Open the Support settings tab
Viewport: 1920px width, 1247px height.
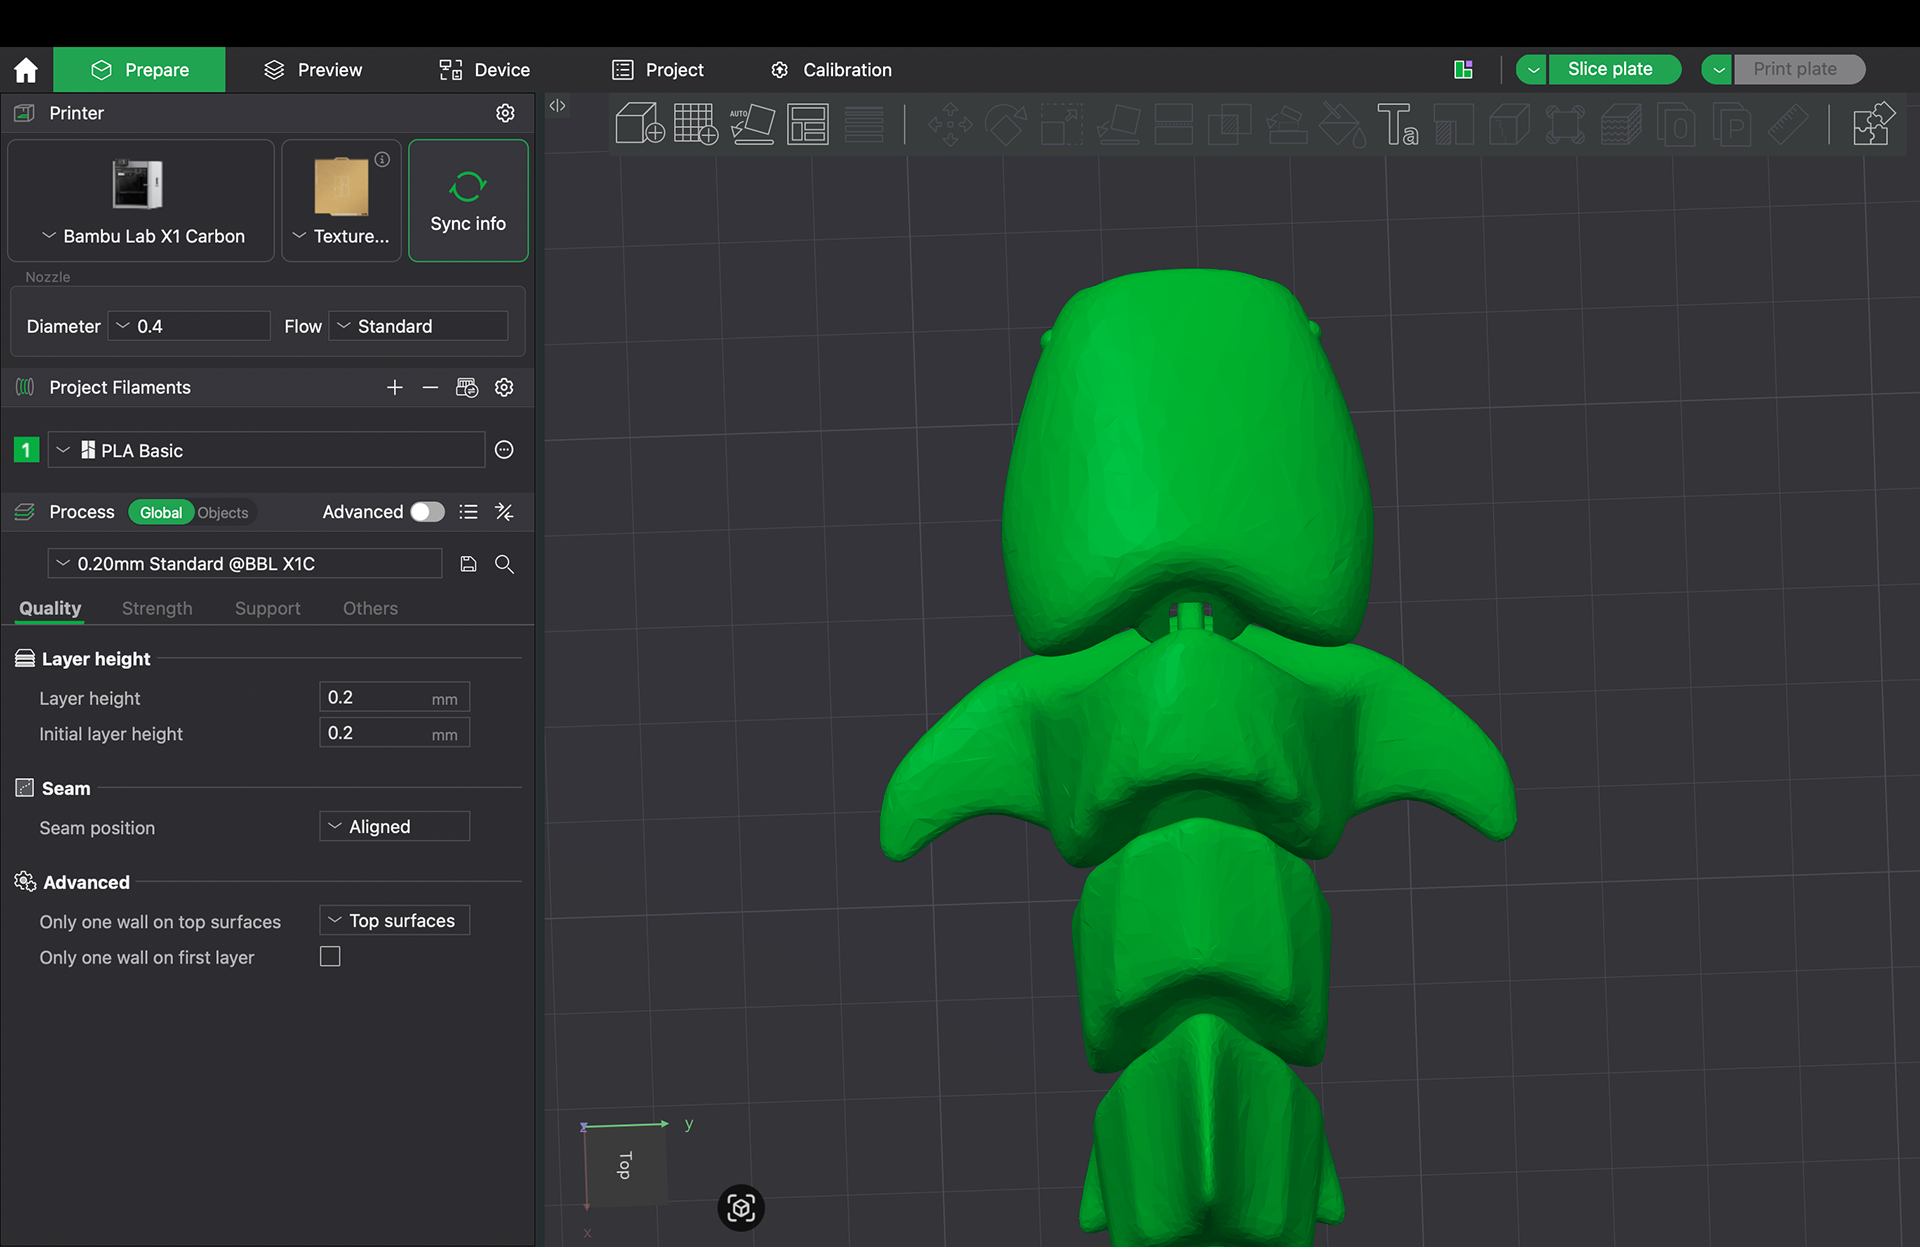tap(267, 608)
